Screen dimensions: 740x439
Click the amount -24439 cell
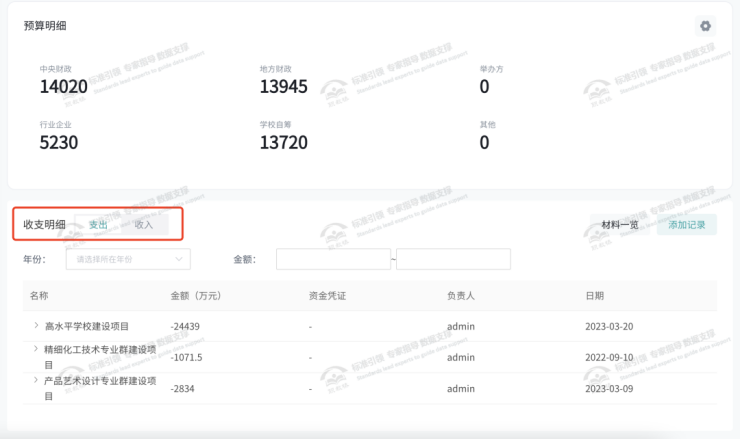187,326
